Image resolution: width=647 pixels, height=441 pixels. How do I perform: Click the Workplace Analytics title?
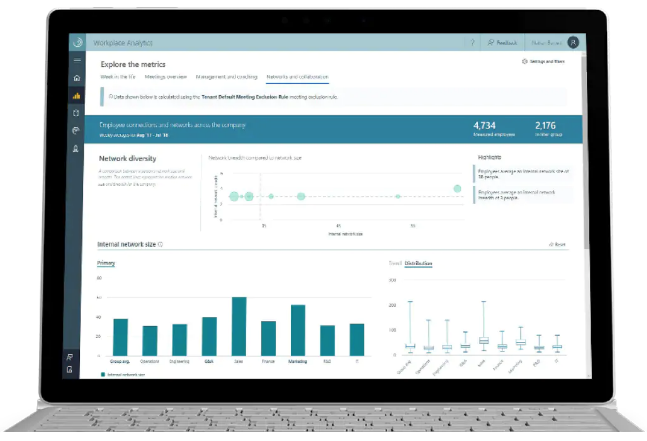click(123, 43)
